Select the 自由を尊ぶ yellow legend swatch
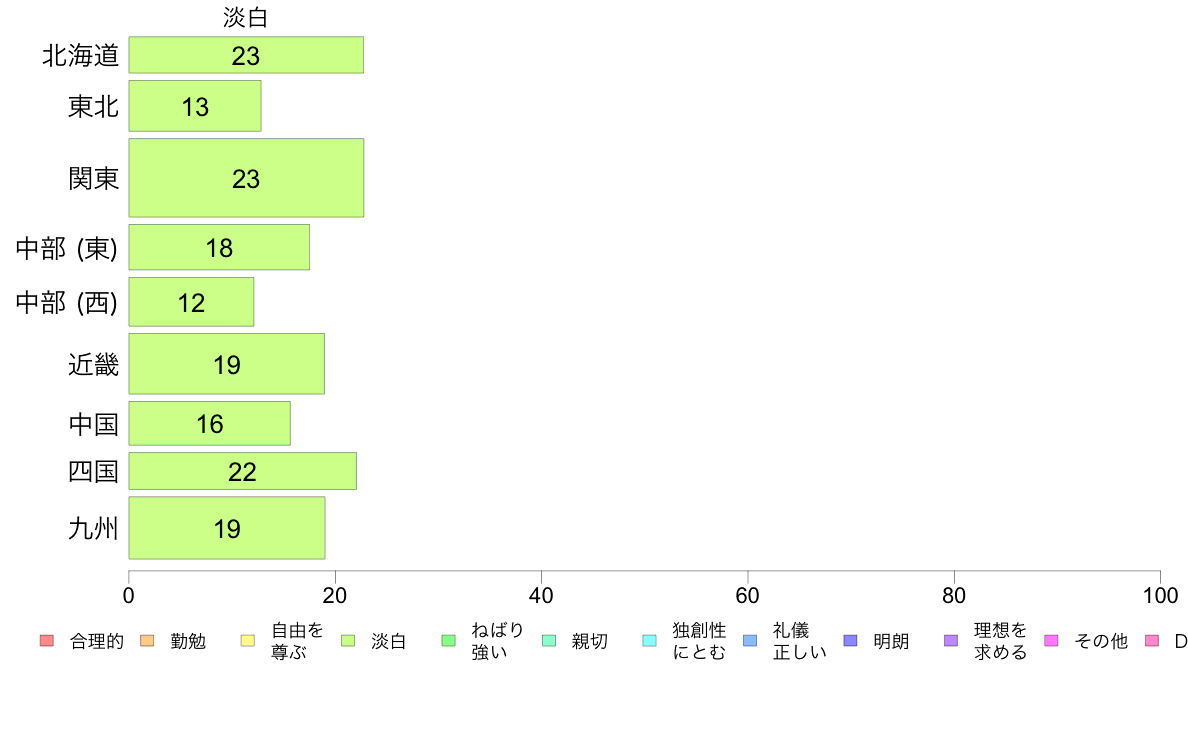This screenshot has width=1188, height=736. click(248, 640)
